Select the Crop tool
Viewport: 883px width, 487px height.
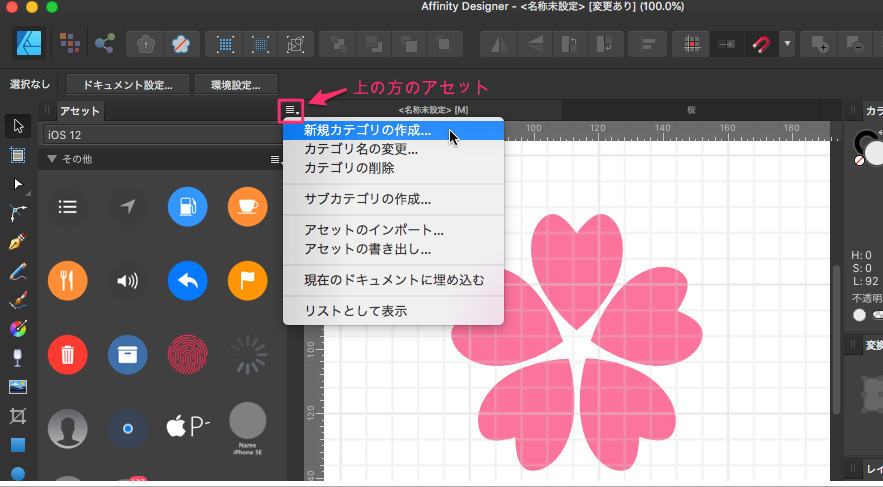click(17, 415)
